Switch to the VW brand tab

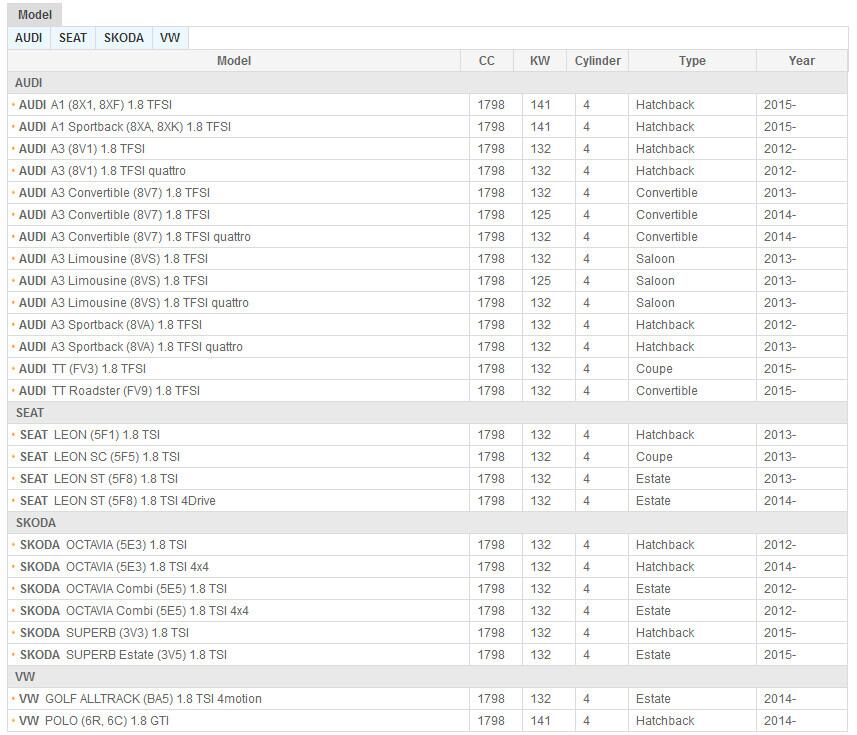(170, 38)
